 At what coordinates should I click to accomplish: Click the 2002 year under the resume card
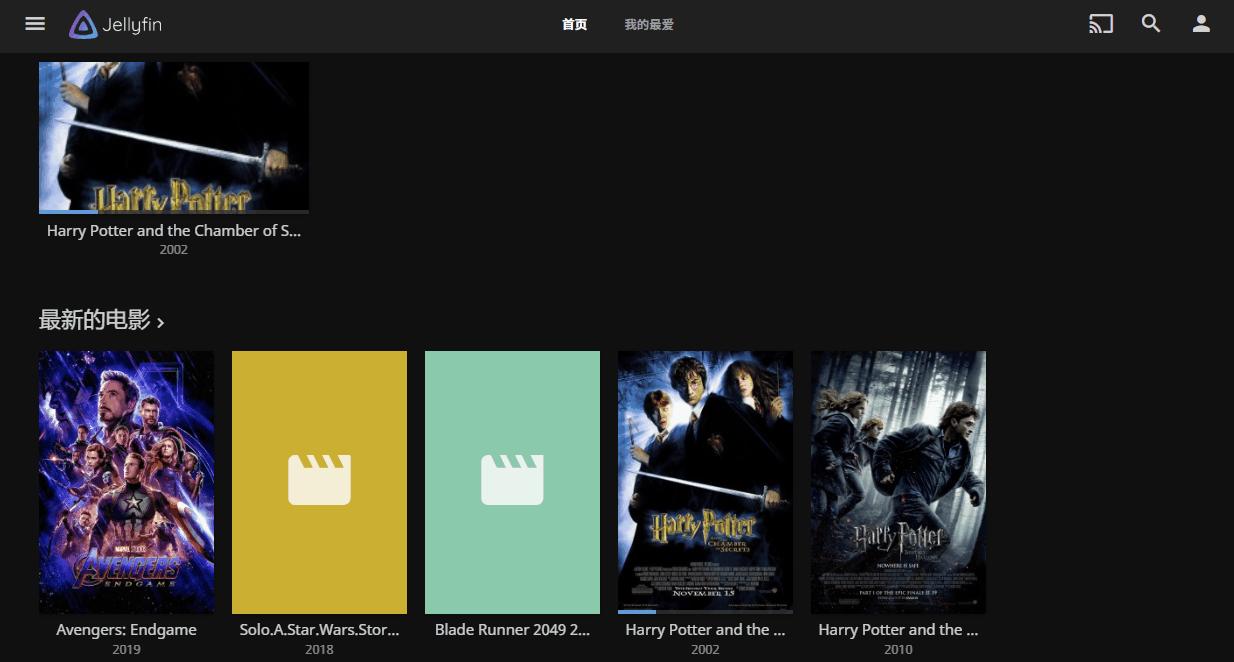(174, 250)
